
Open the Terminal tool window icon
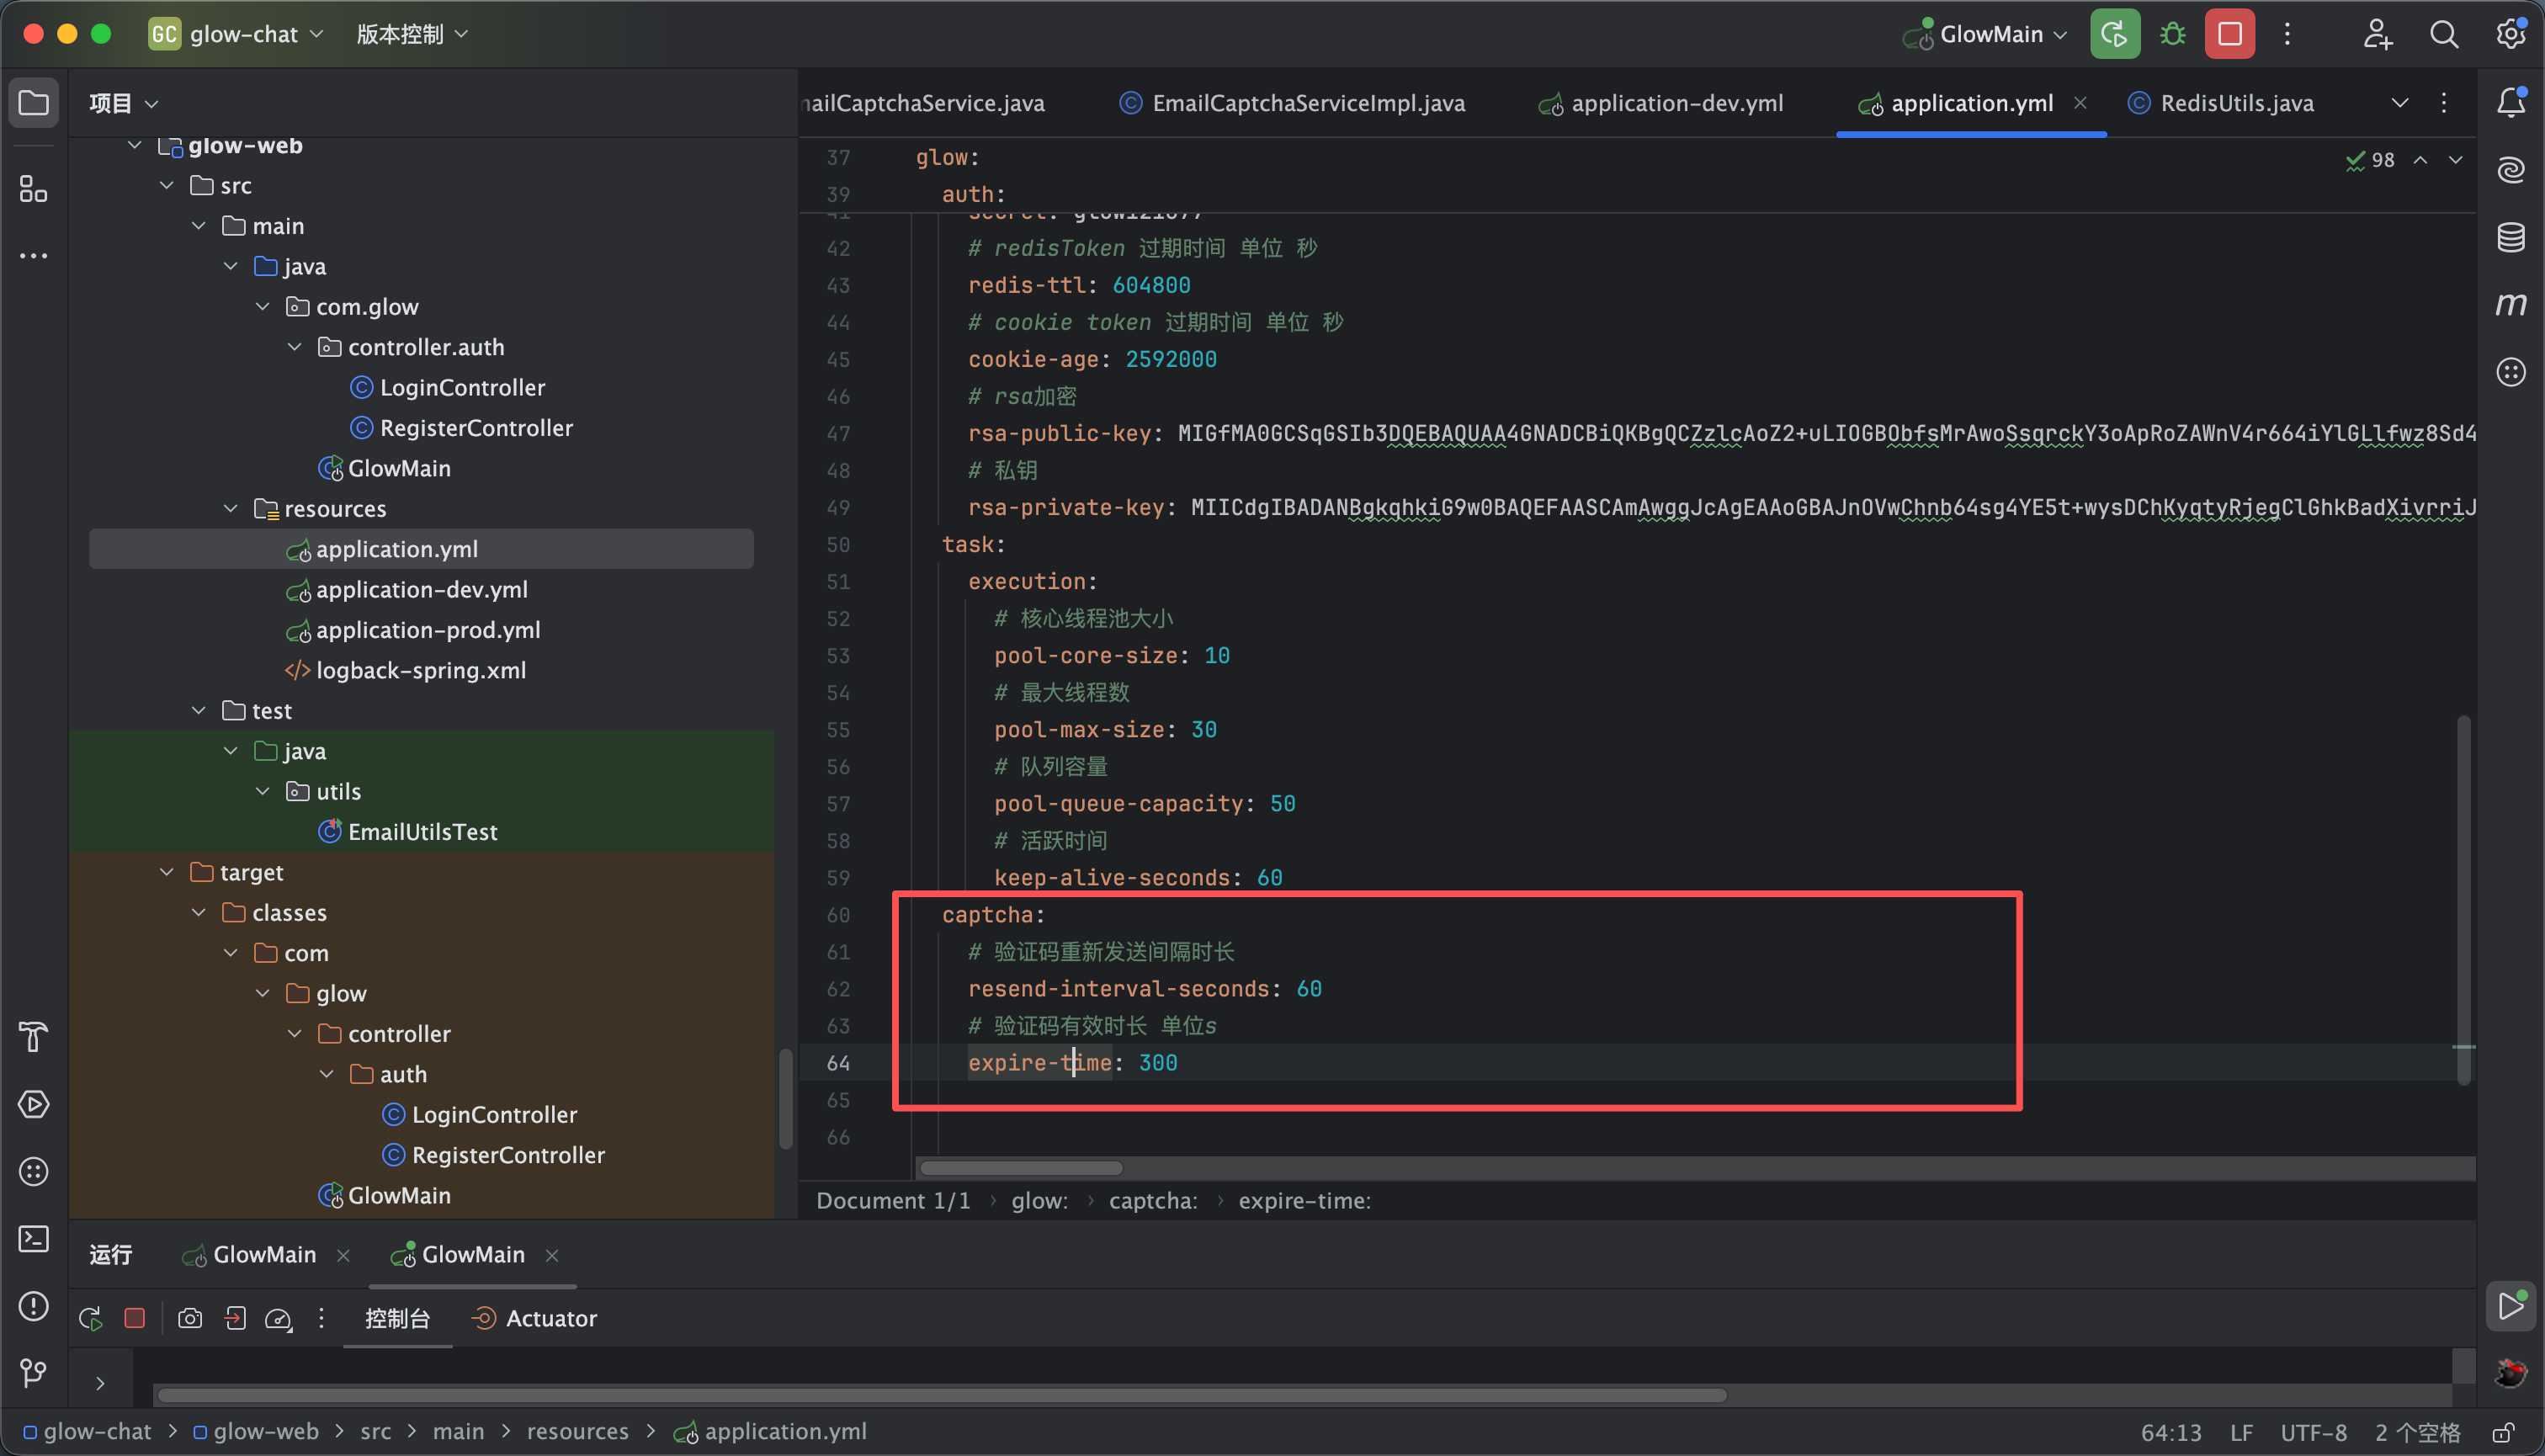(x=33, y=1239)
